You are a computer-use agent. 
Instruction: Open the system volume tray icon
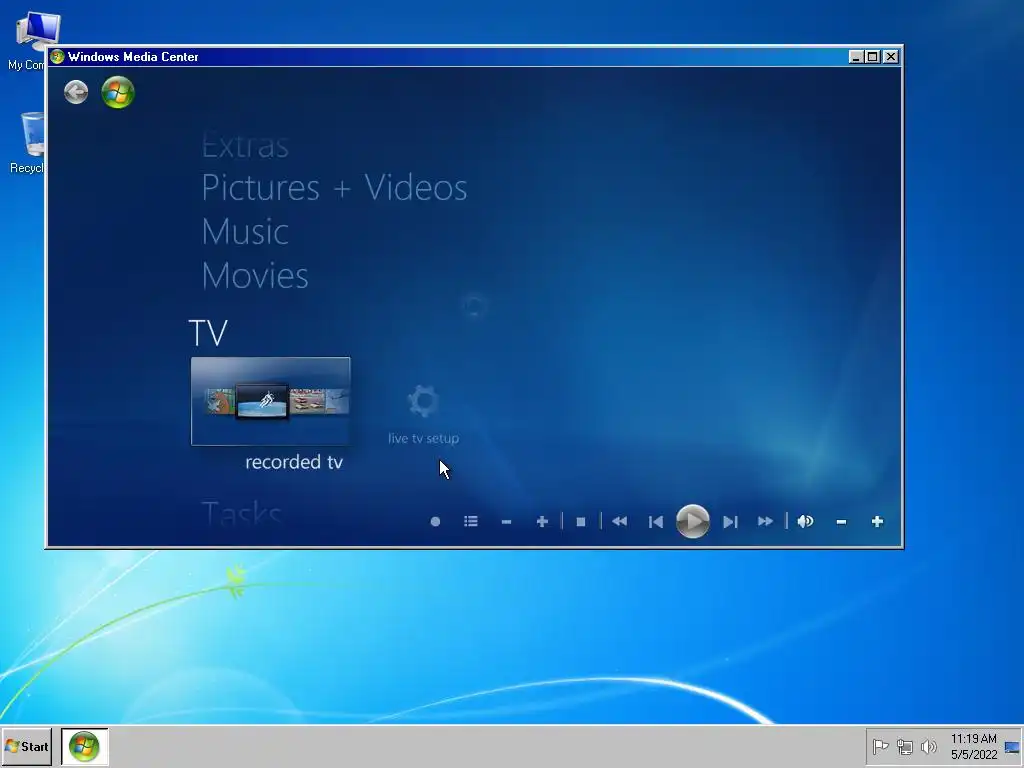pos(928,746)
